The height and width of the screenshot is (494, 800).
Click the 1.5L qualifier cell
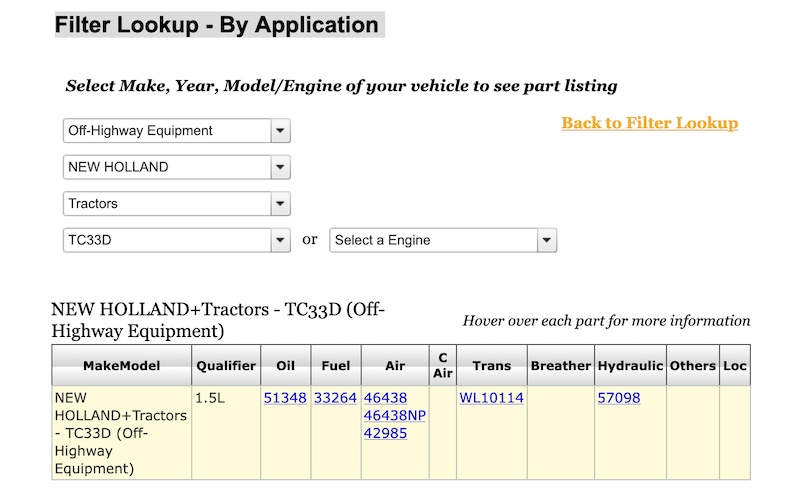[210, 398]
